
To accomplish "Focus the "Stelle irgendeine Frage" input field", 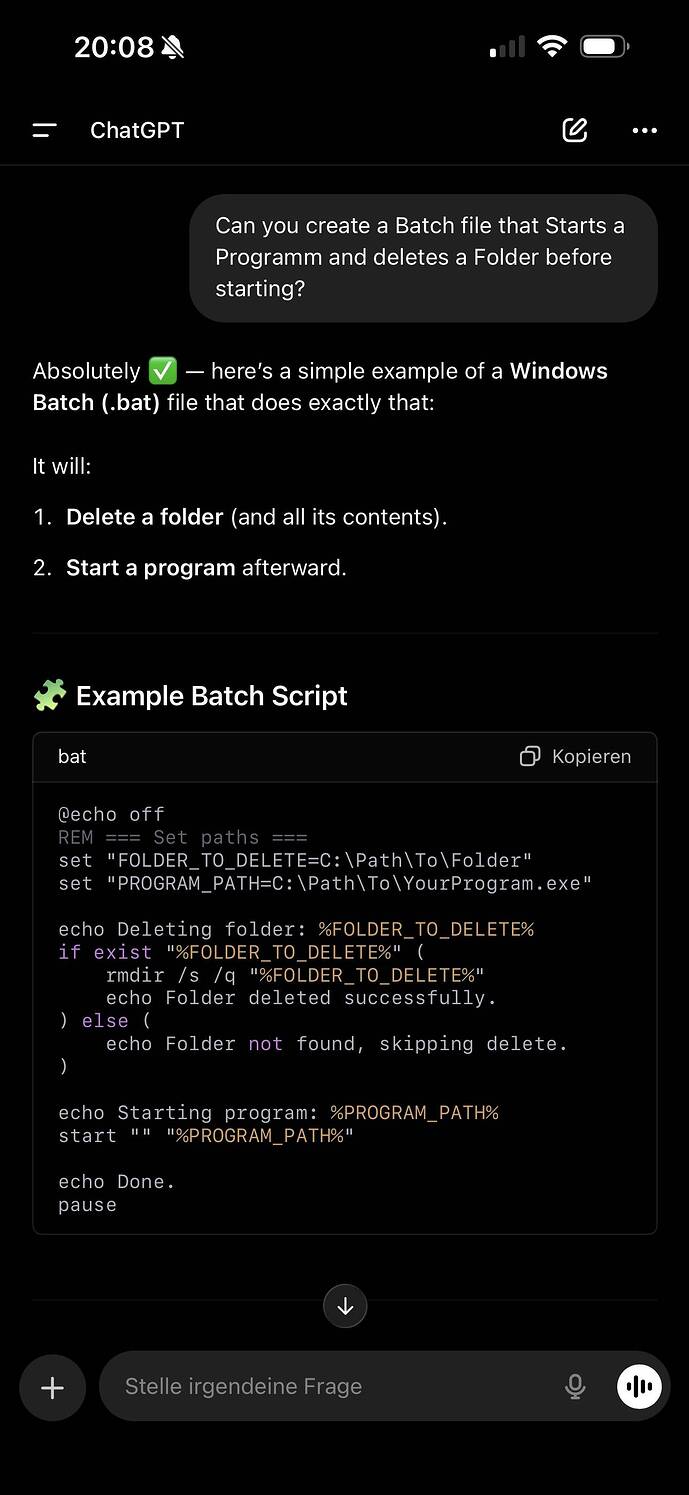I will tap(330, 1387).
